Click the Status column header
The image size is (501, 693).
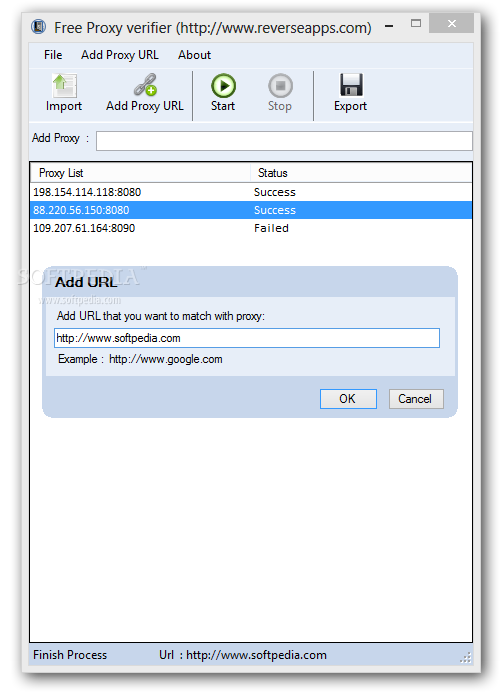tap(361, 173)
